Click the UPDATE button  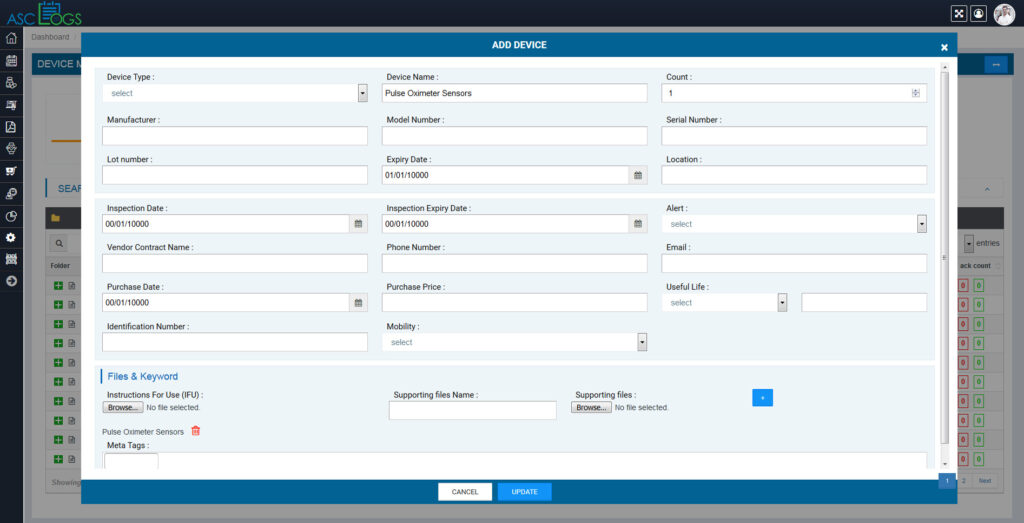point(524,492)
